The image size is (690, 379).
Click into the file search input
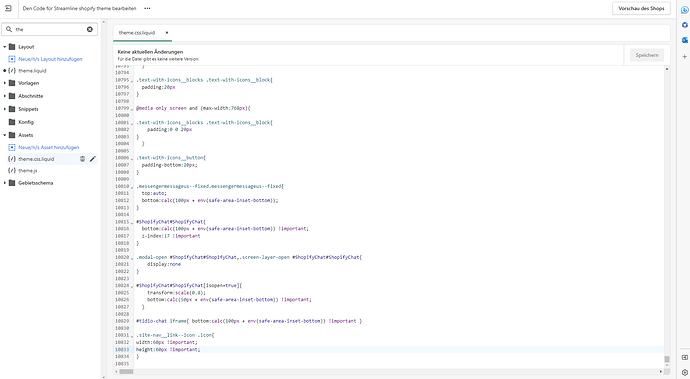[x=49, y=29]
